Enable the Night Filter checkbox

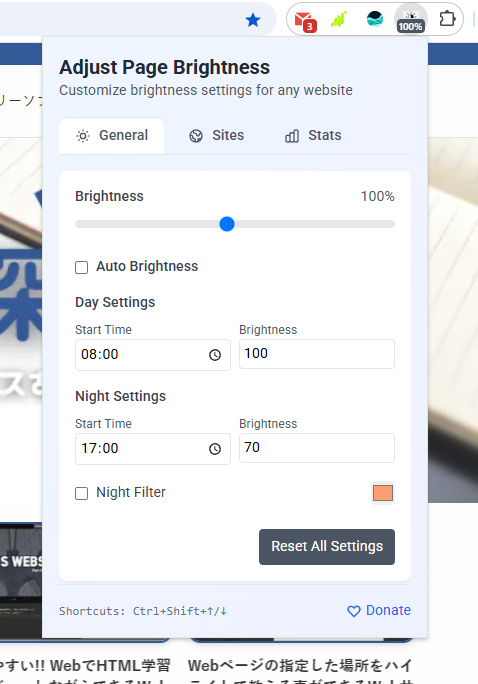tap(82, 493)
